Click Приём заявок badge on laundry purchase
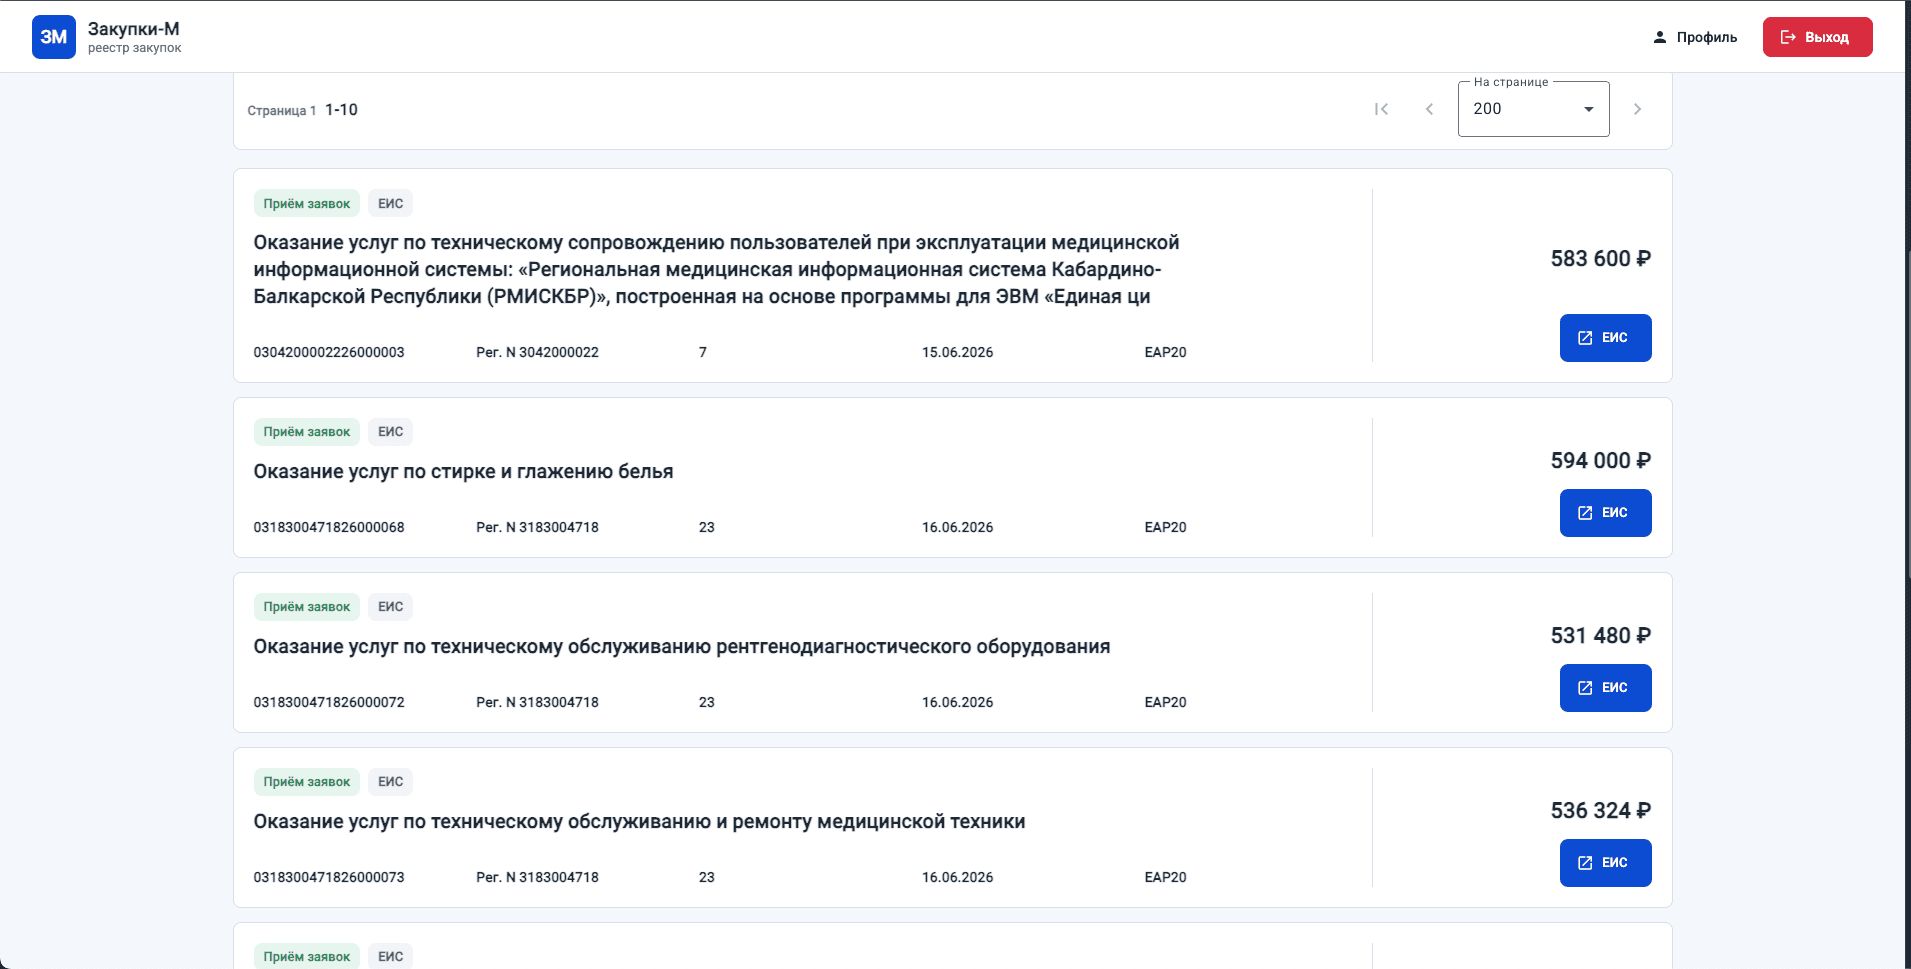Viewport: 1911px width, 969px height. [307, 432]
